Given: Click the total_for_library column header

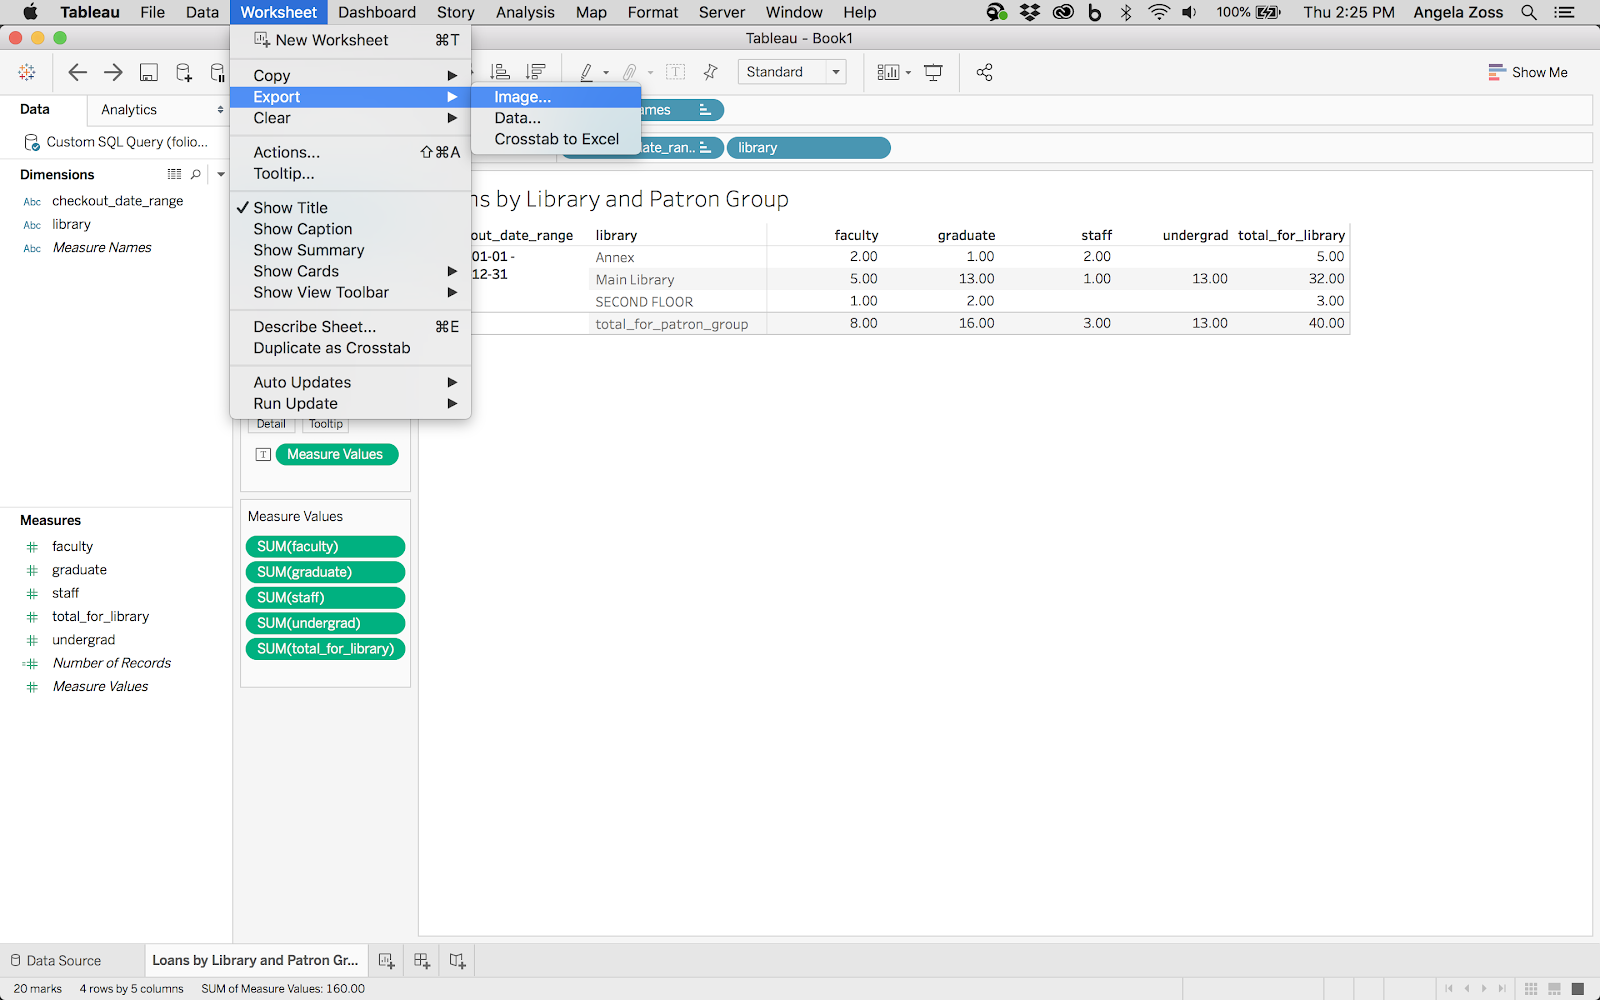Looking at the screenshot, I should (x=1291, y=235).
